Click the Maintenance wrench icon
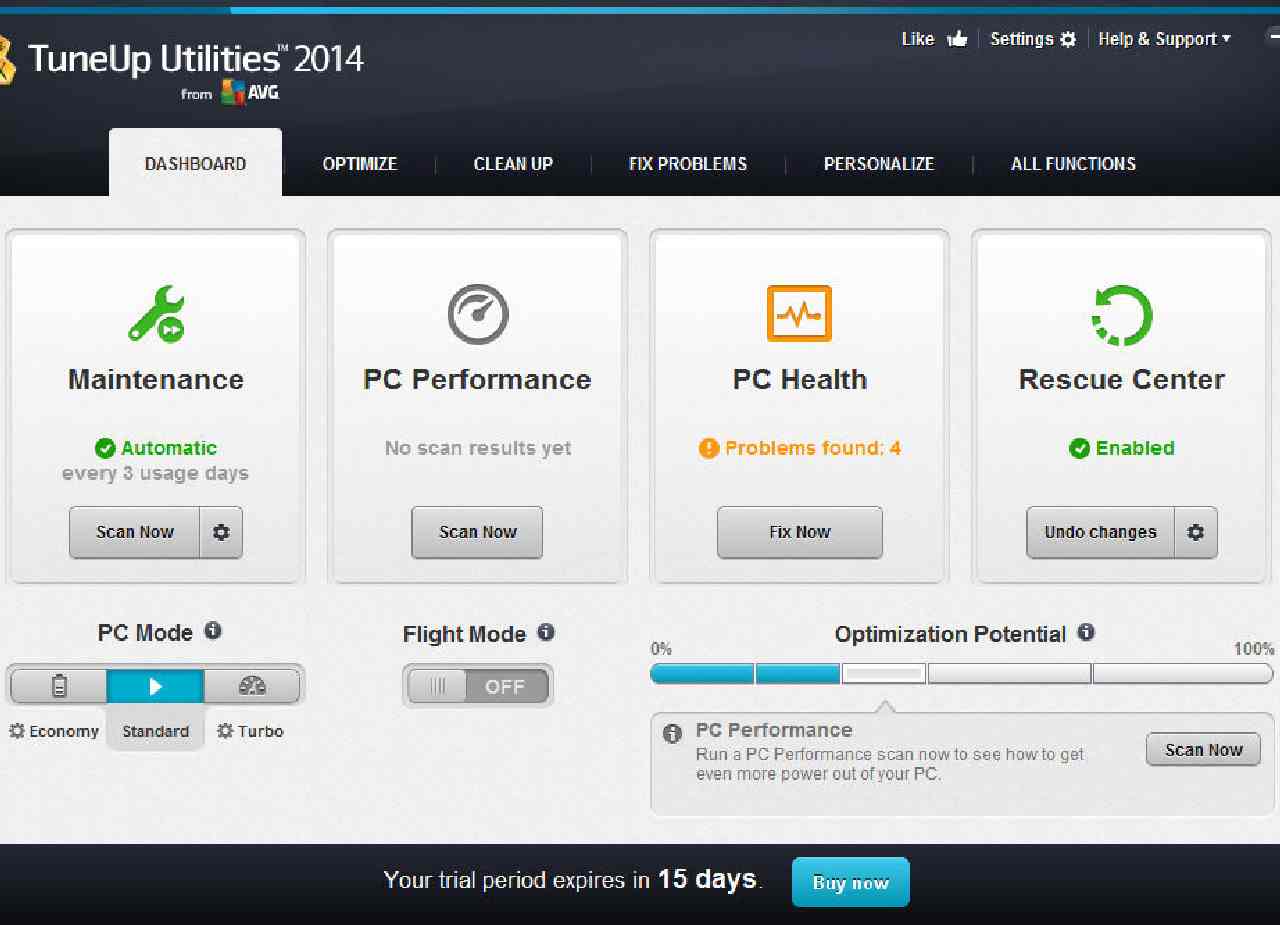The width and height of the screenshot is (1280, 925). (x=156, y=314)
